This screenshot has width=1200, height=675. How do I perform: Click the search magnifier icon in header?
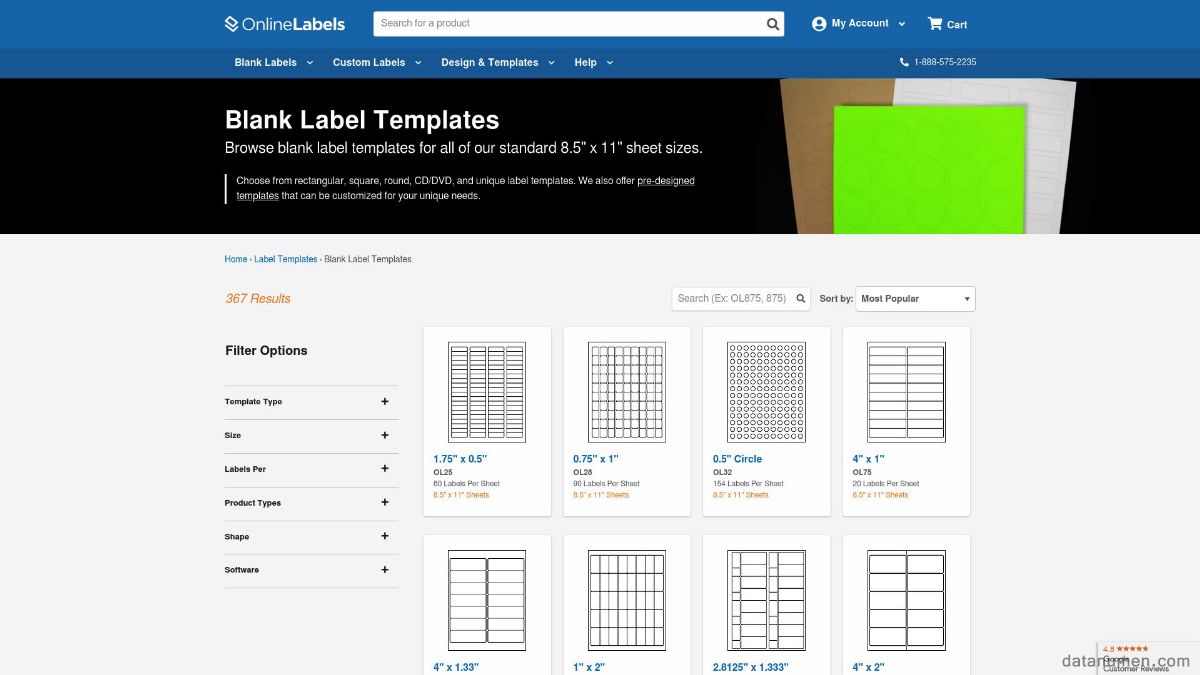pos(773,24)
